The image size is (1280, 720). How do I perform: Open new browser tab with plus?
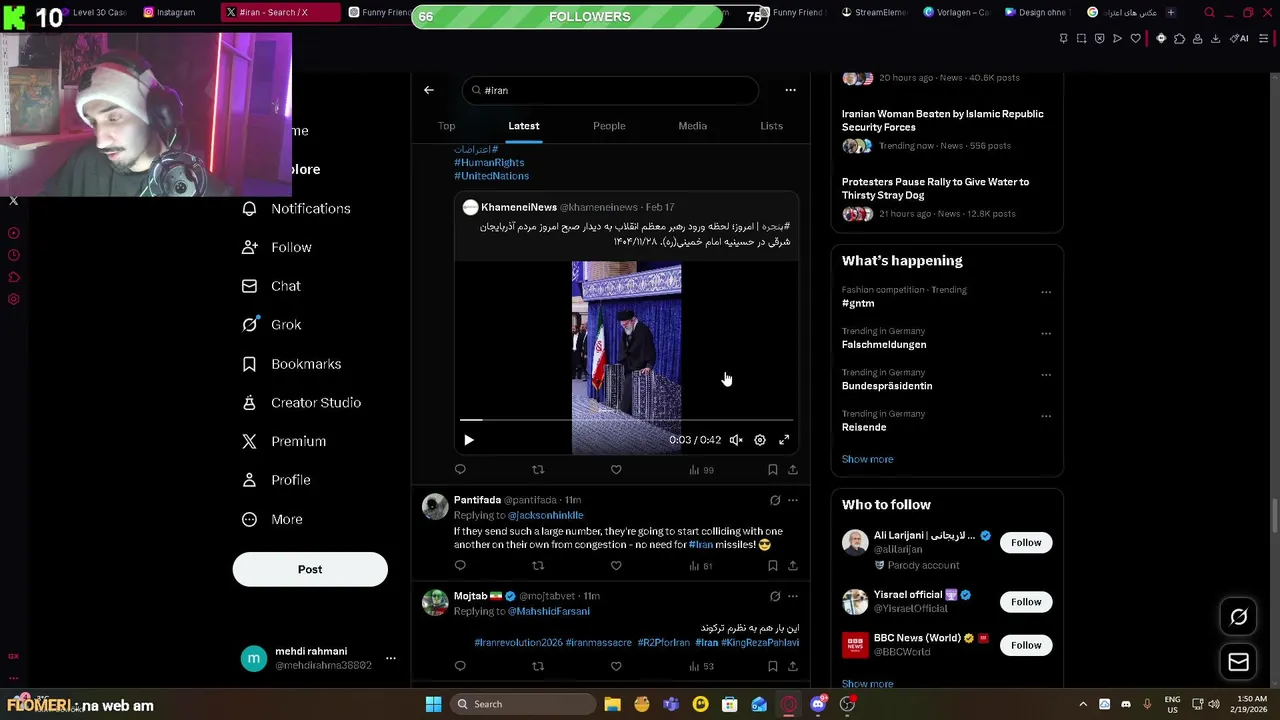[1171, 12]
